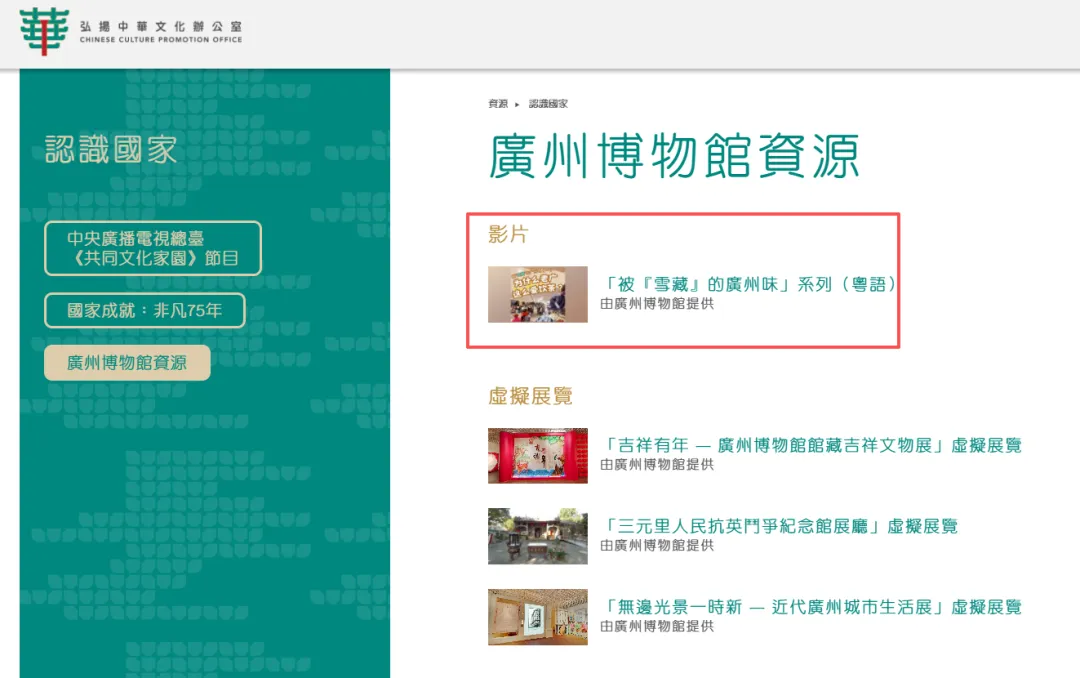The height and width of the screenshot is (678, 1080).
Task: Open 「被『雪藏』的廣州味」系列（粵語） video link
Action: click(x=748, y=284)
